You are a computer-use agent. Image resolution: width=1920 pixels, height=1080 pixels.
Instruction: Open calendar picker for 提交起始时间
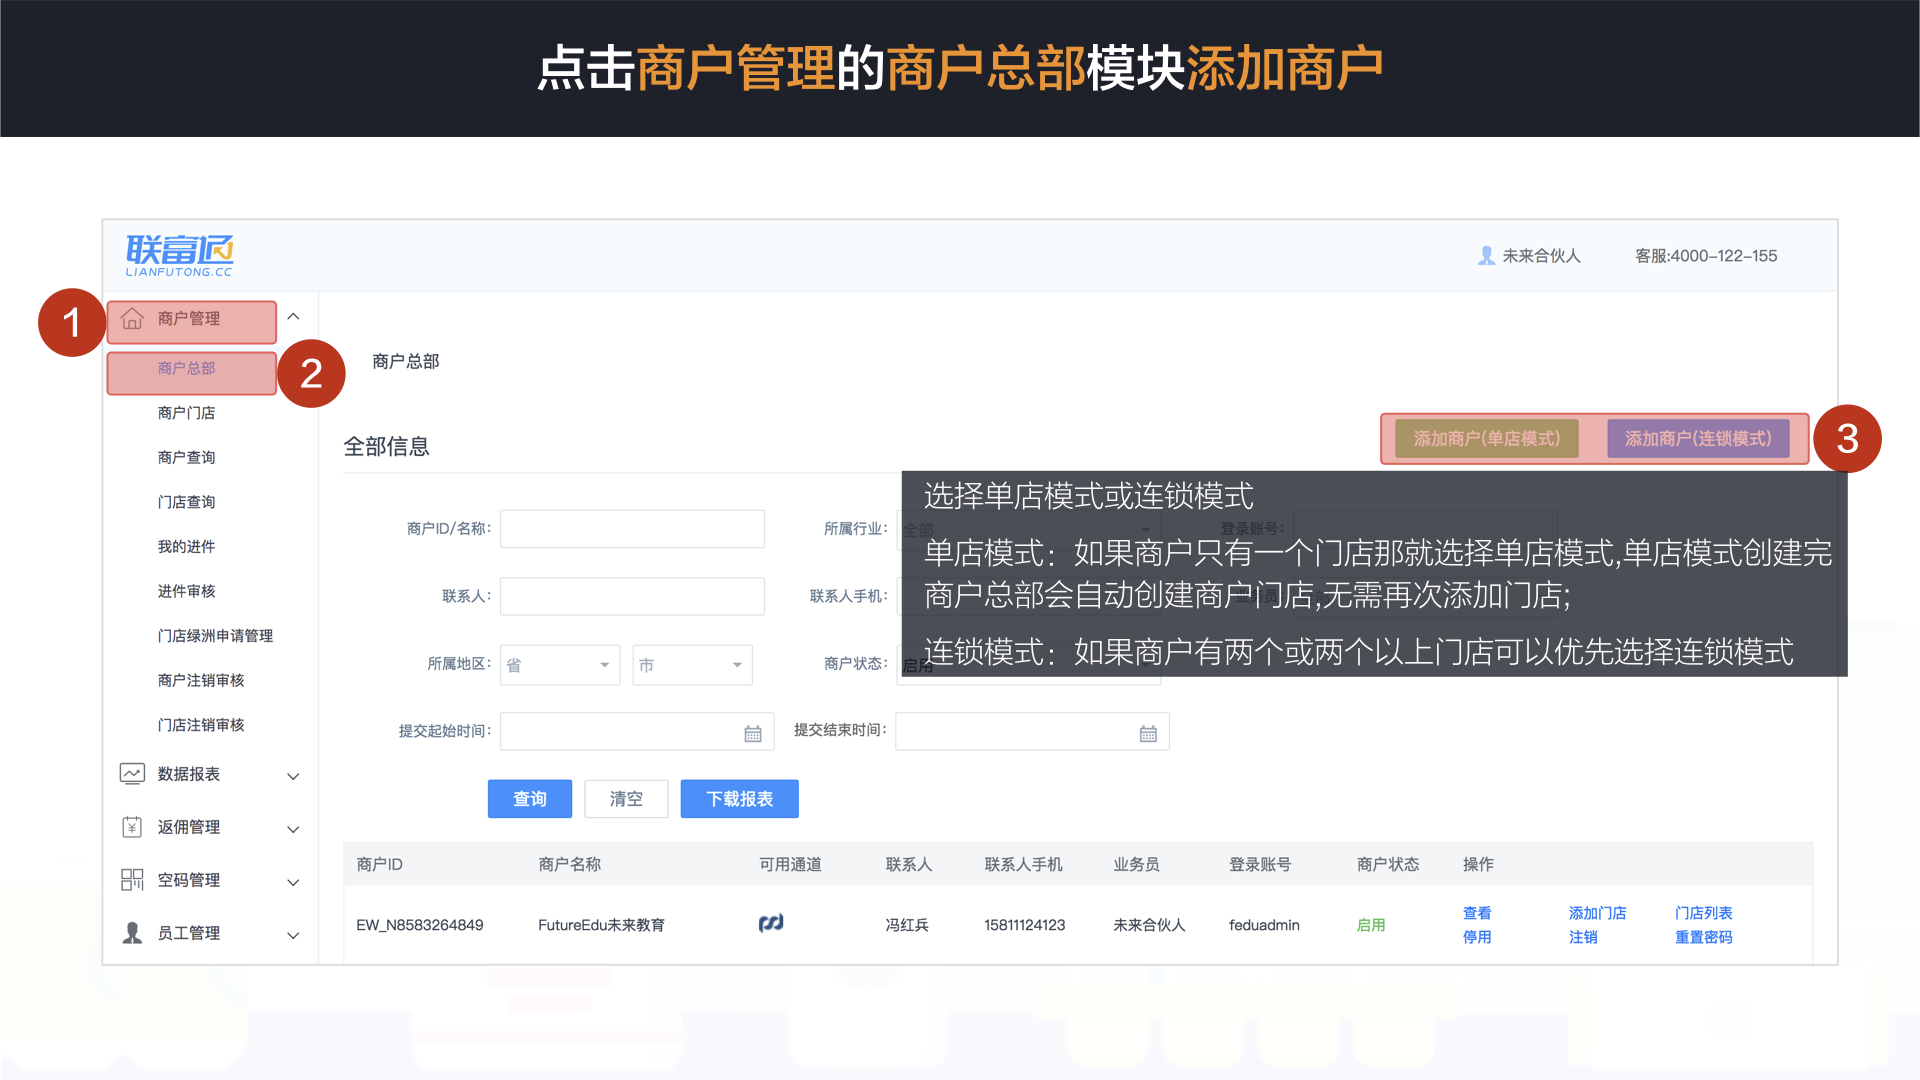point(753,734)
